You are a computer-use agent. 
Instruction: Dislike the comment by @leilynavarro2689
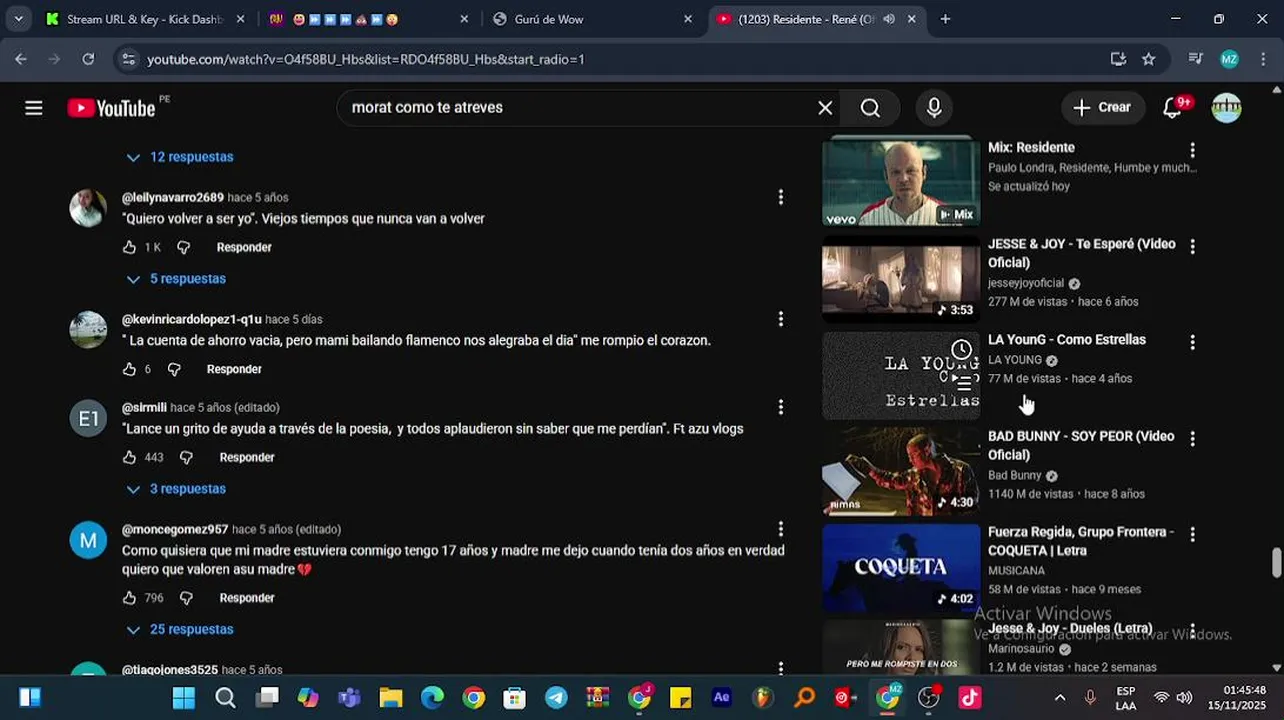tap(183, 247)
